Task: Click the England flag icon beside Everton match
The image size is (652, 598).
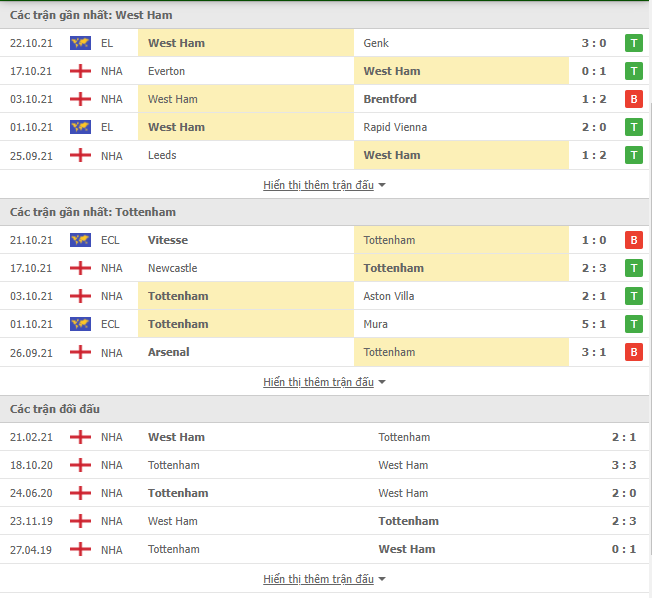Action: [x=80, y=71]
